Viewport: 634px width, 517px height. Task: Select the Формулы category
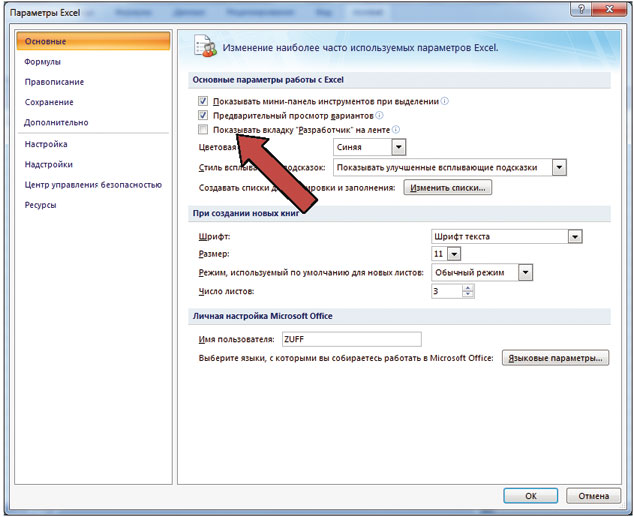pyautogui.click(x=42, y=62)
